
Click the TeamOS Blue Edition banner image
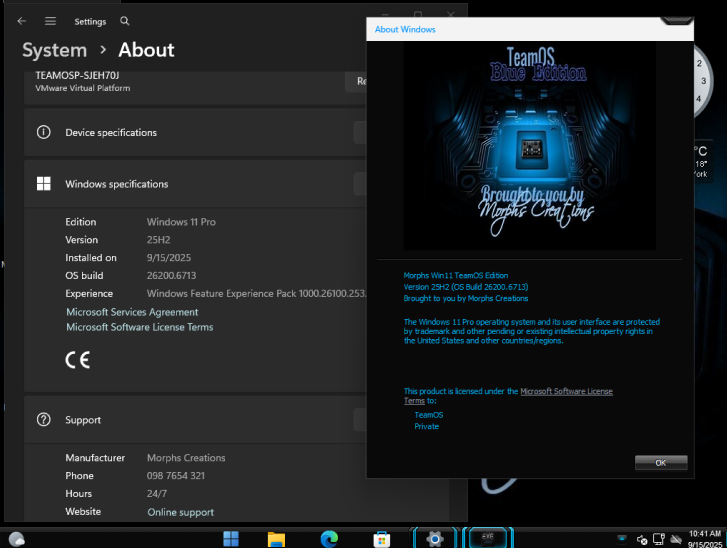pos(529,146)
